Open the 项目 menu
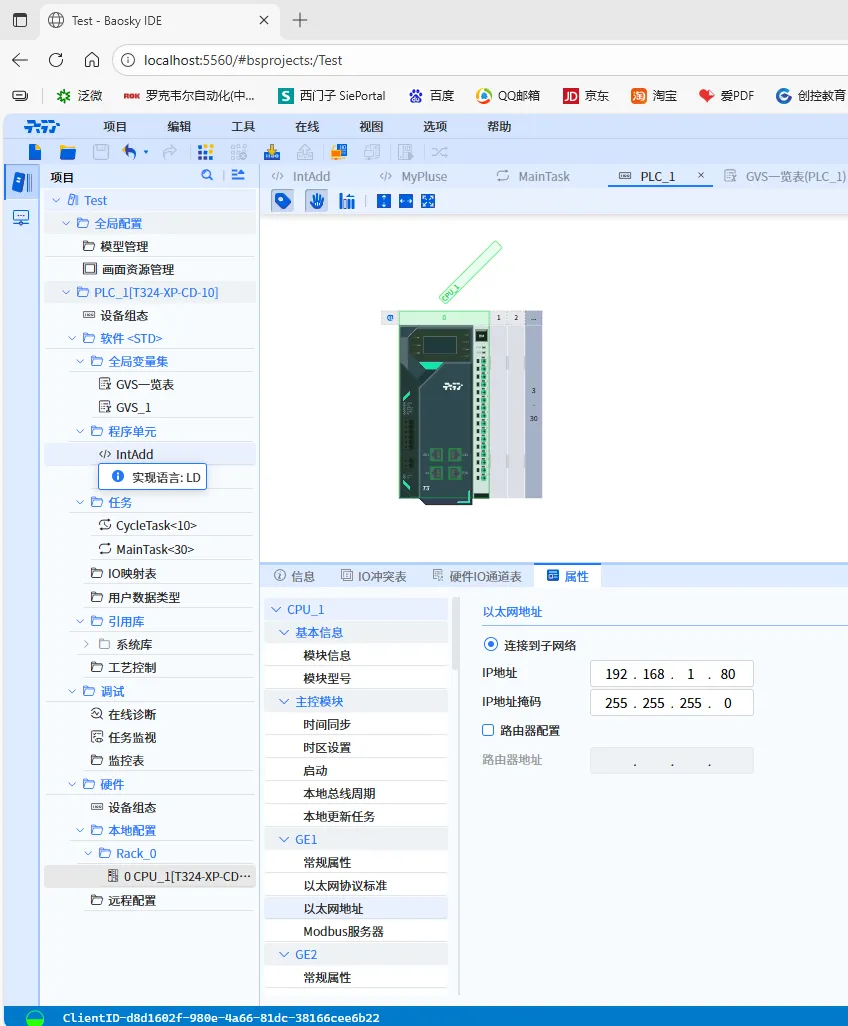This screenshot has height=1026, width=848. click(115, 126)
